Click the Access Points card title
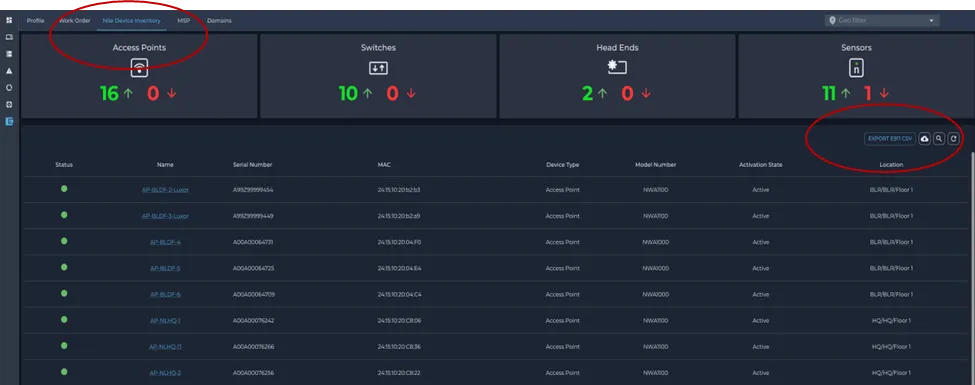The width and height of the screenshot is (975, 385). coord(139,47)
